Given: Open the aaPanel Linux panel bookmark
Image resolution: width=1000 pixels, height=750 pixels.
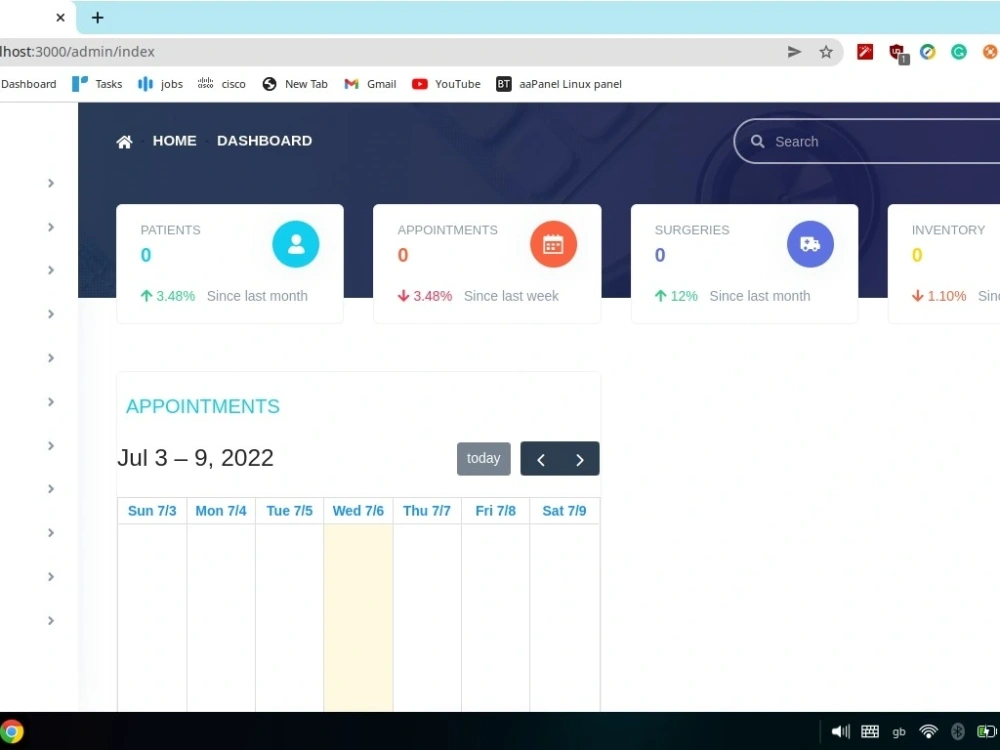Looking at the screenshot, I should (559, 84).
